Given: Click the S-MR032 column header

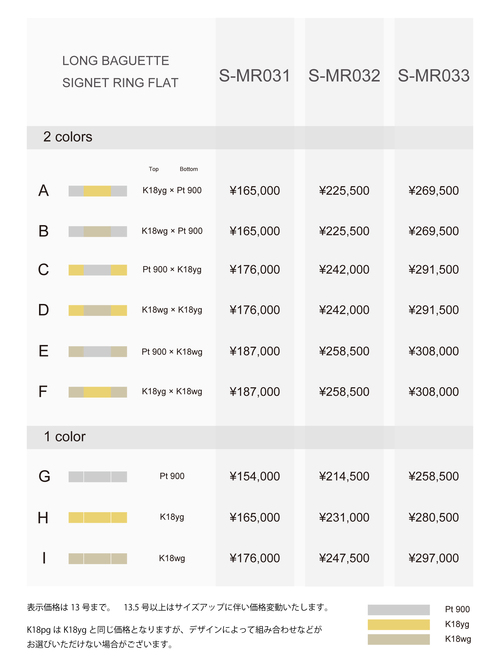Looking at the screenshot, I should pos(344,76).
